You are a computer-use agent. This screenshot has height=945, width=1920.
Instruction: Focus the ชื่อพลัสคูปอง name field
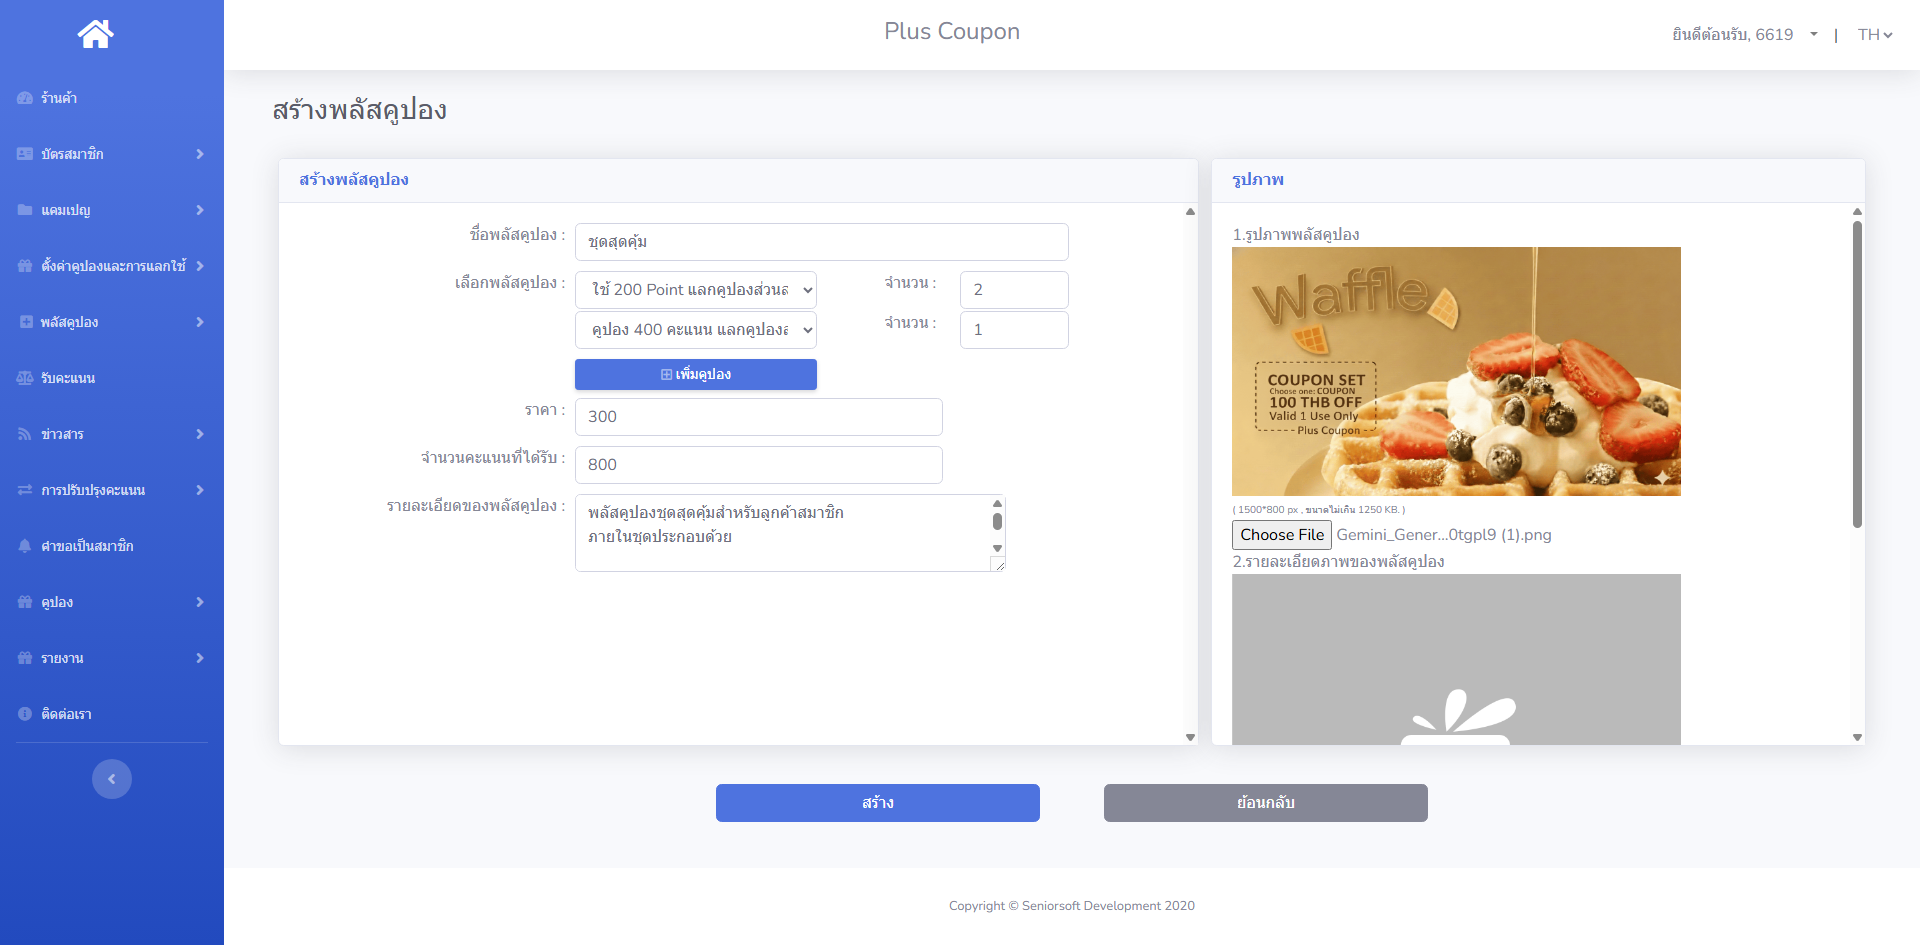point(822,242)
